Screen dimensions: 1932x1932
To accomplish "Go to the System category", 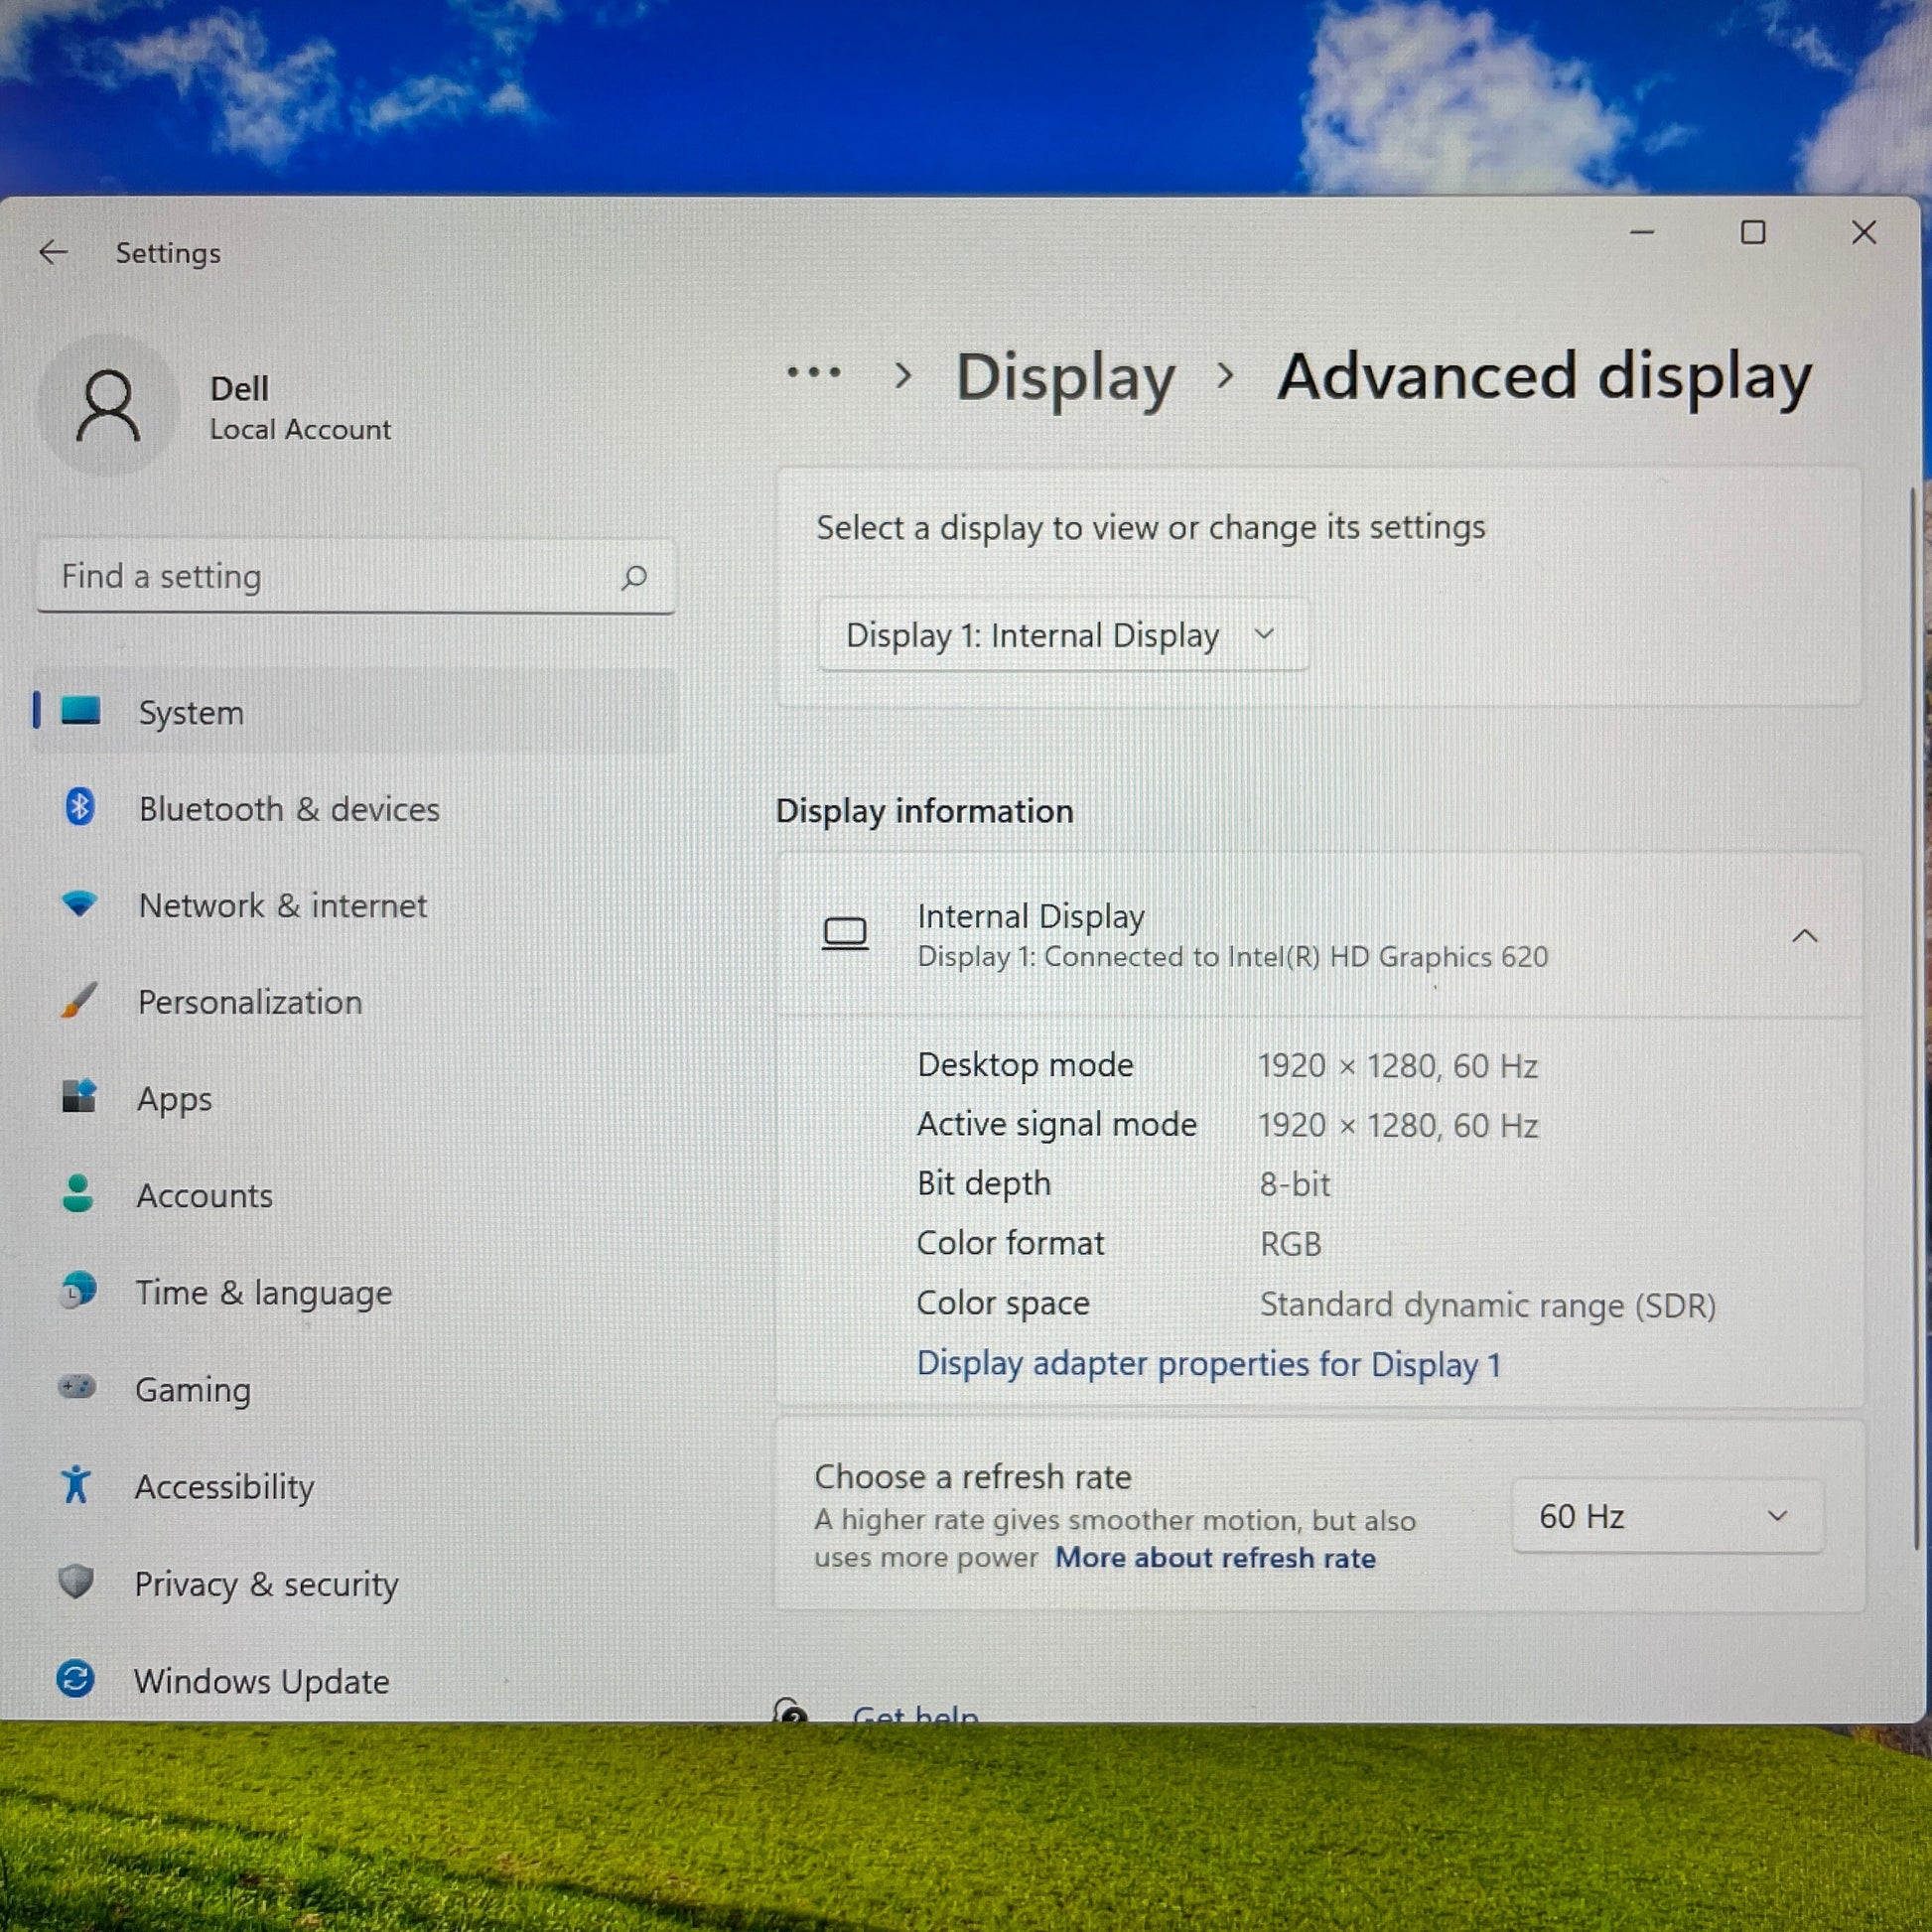I will pyautogui.click(x=190, y=712).
